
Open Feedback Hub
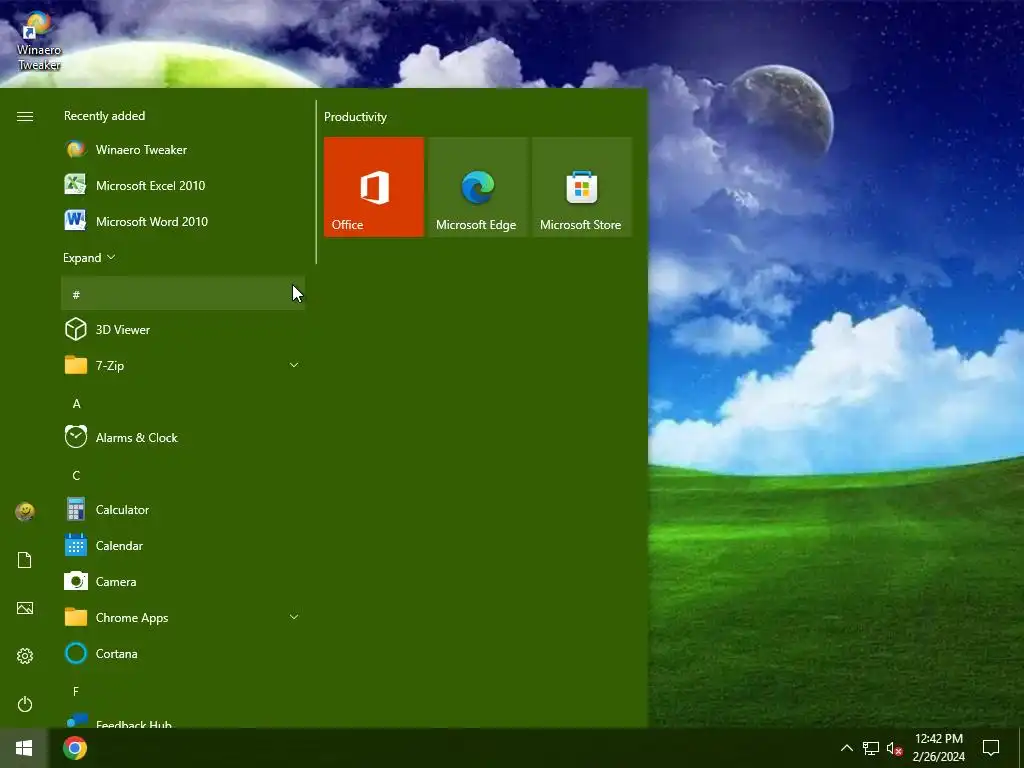coord(183,721)
